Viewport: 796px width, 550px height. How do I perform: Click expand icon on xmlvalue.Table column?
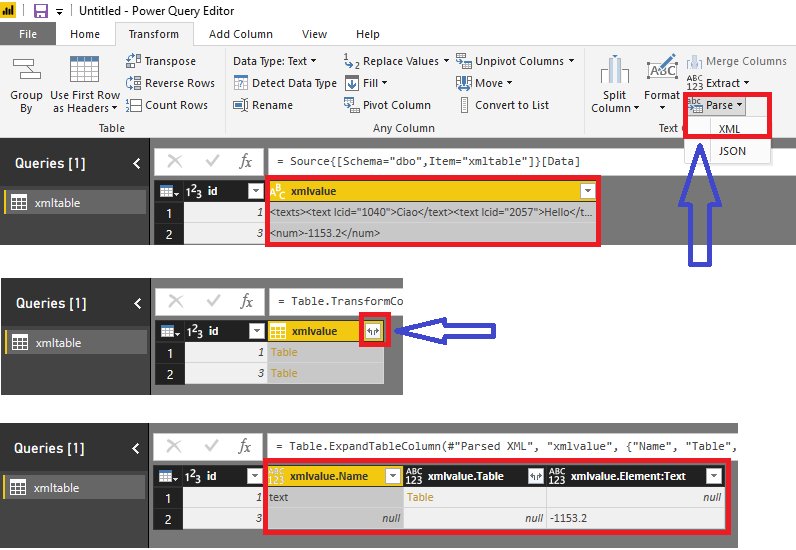(x=536, y=476)
